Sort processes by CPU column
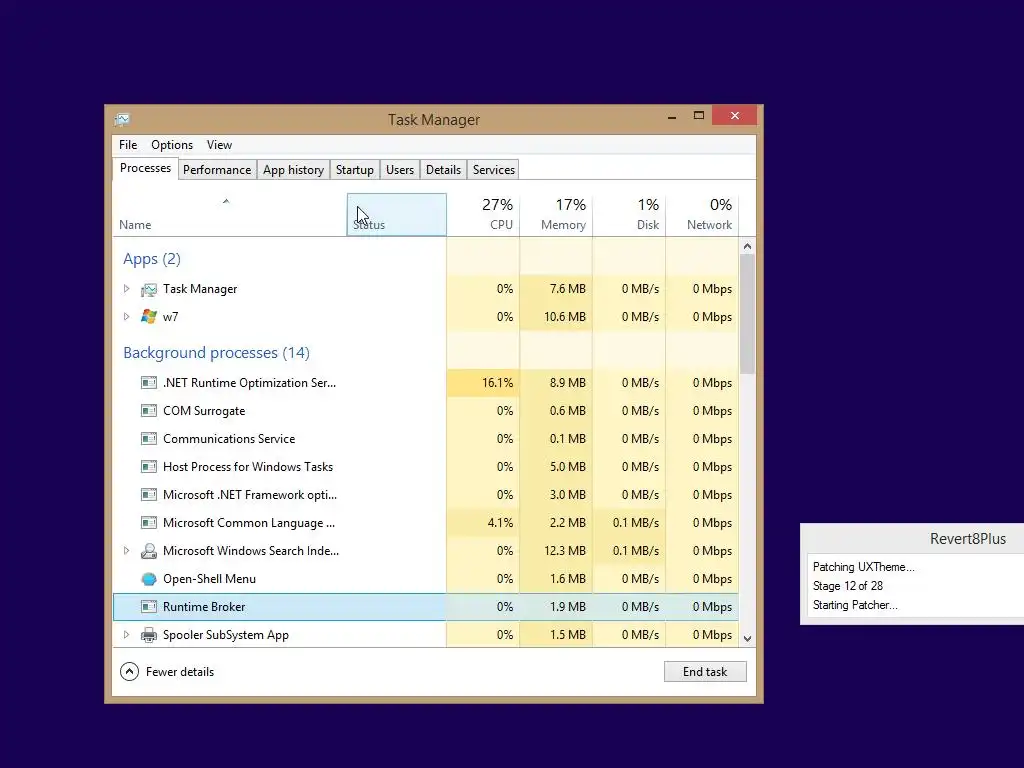Image resolution: width=1024 pixels, height=768 pixels. (483, 215)
